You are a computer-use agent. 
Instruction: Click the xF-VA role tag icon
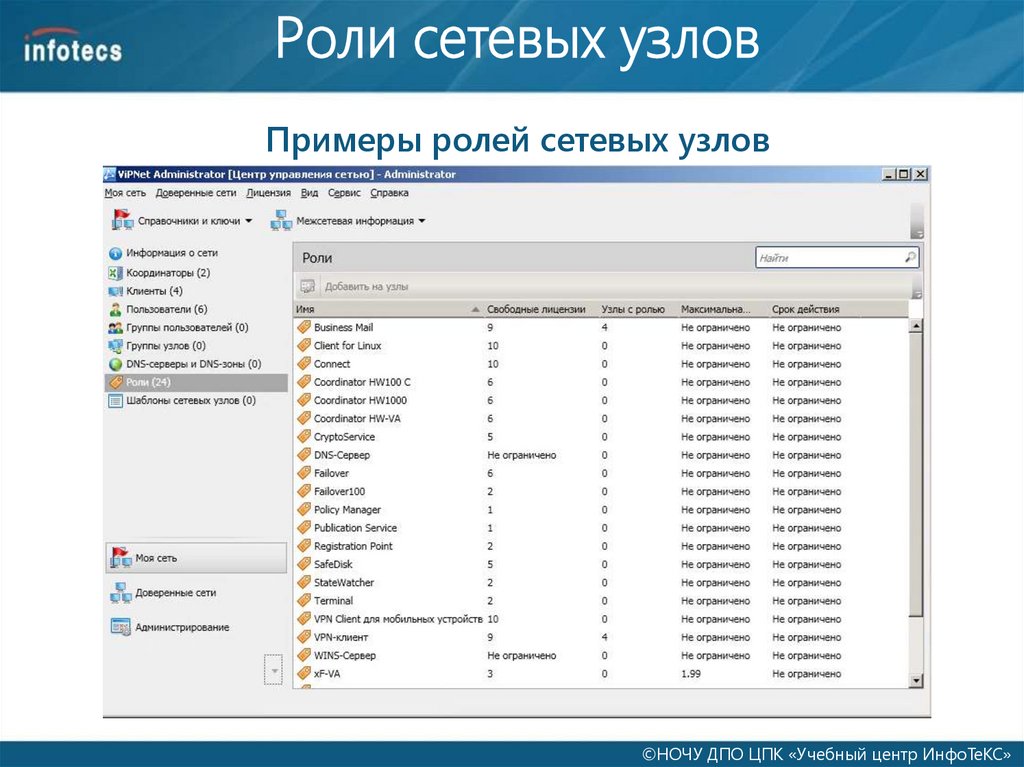tap(304, 673)
